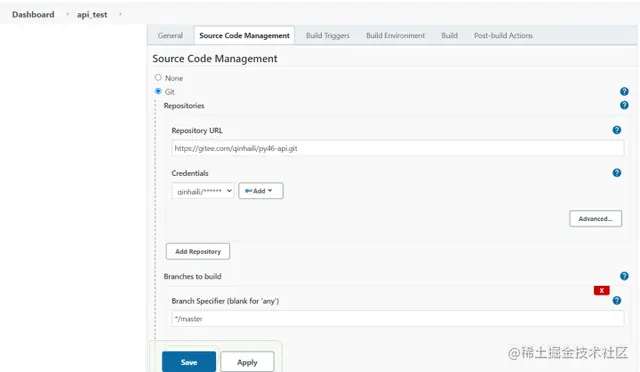The height and width of the screenshot is (372, 640).
Task: Focus the Branch Specifier input field
Action: [x=398, y=319]
